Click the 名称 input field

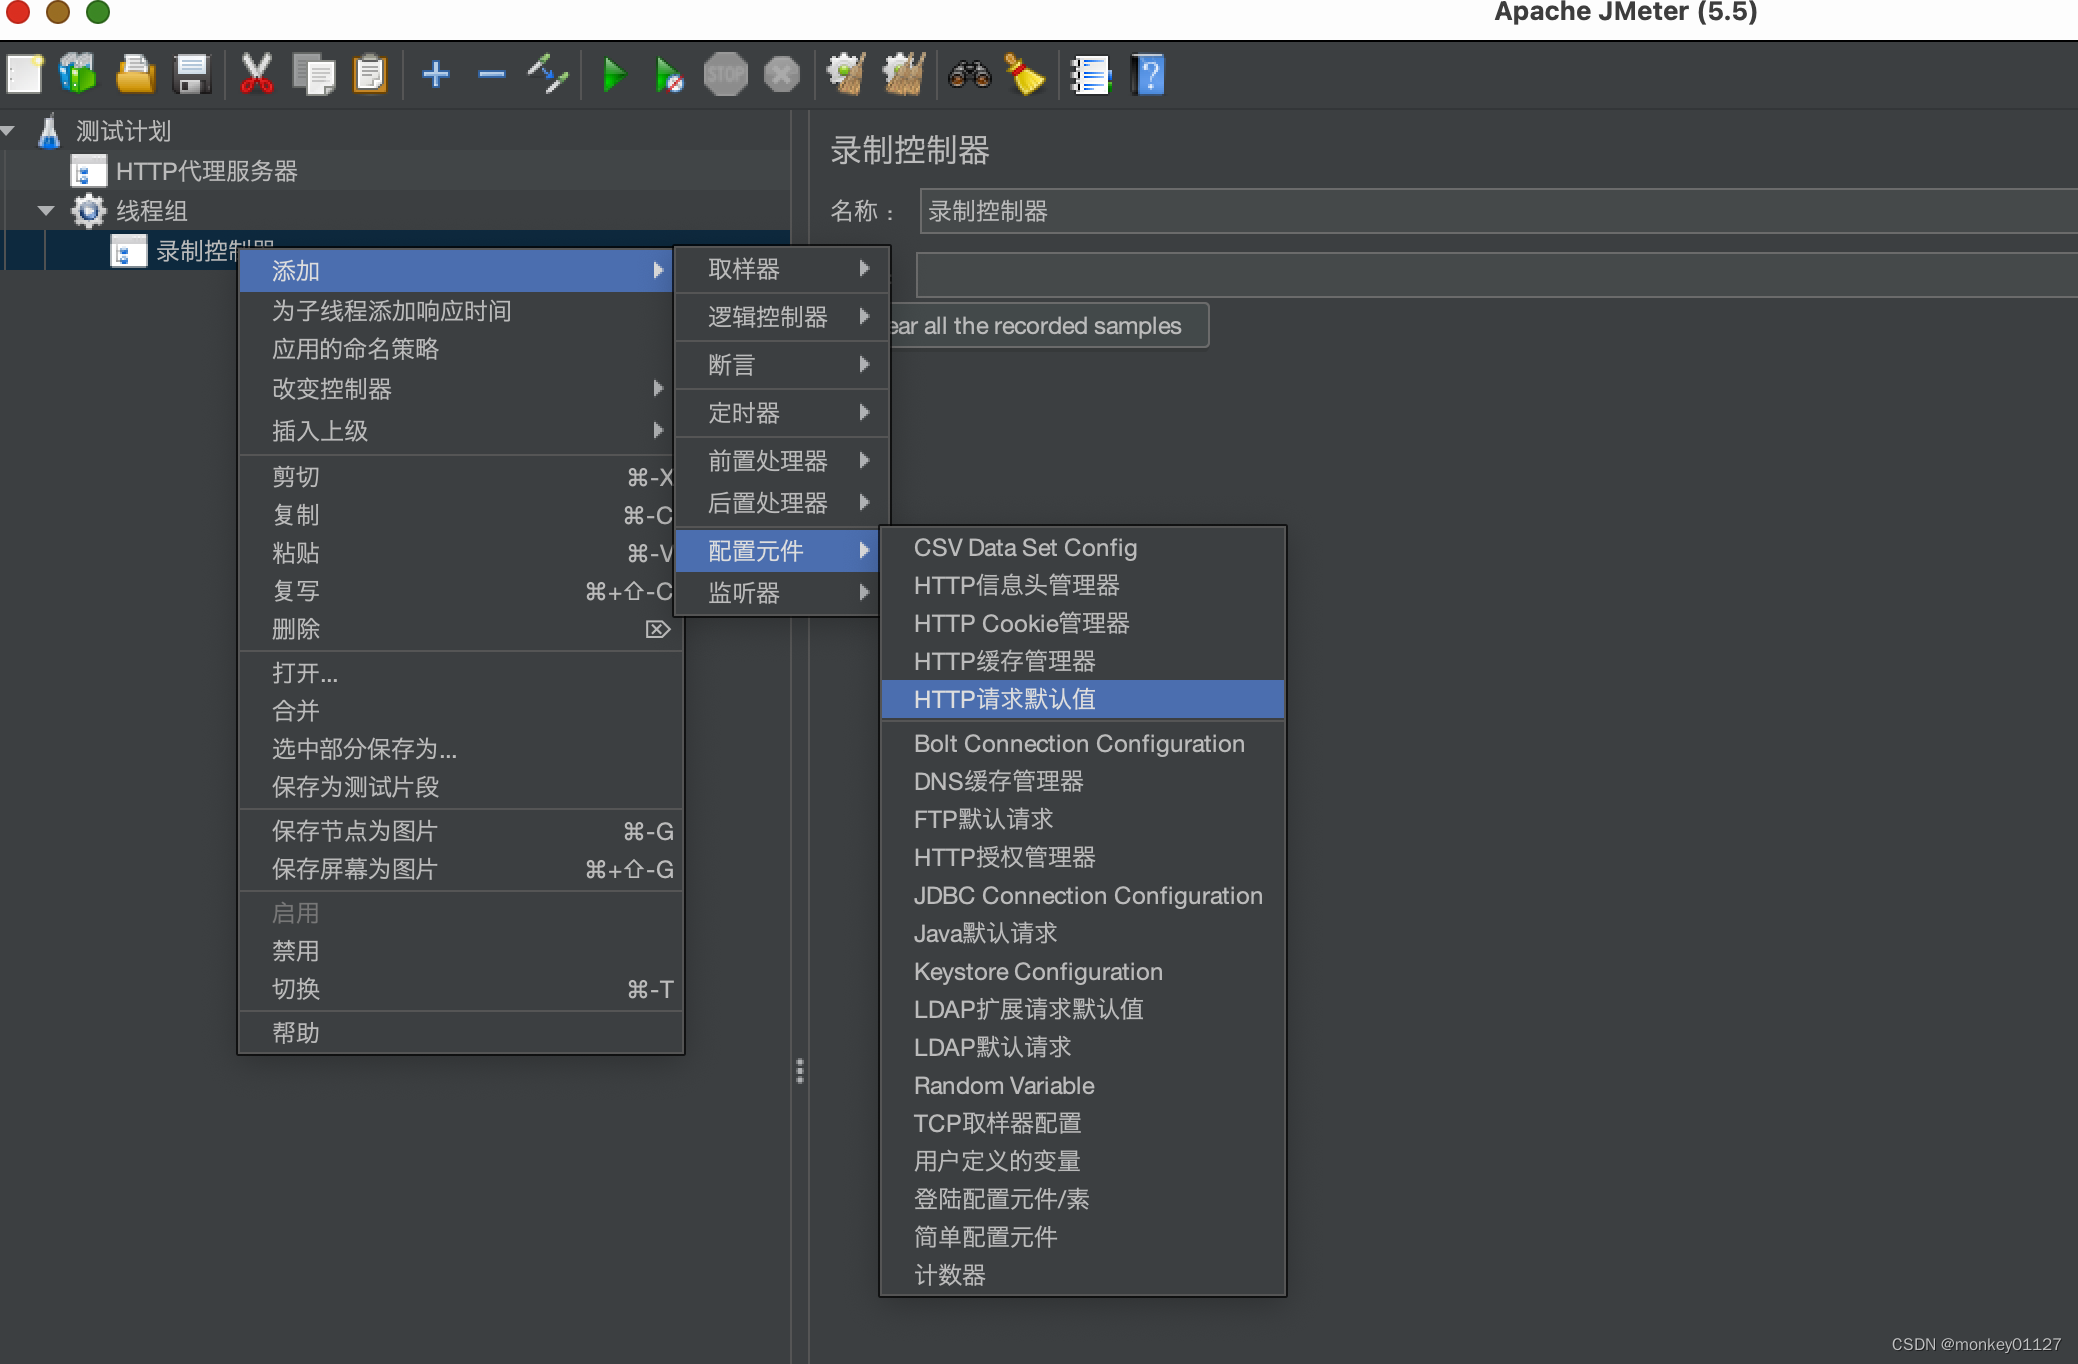point(1498,211)
